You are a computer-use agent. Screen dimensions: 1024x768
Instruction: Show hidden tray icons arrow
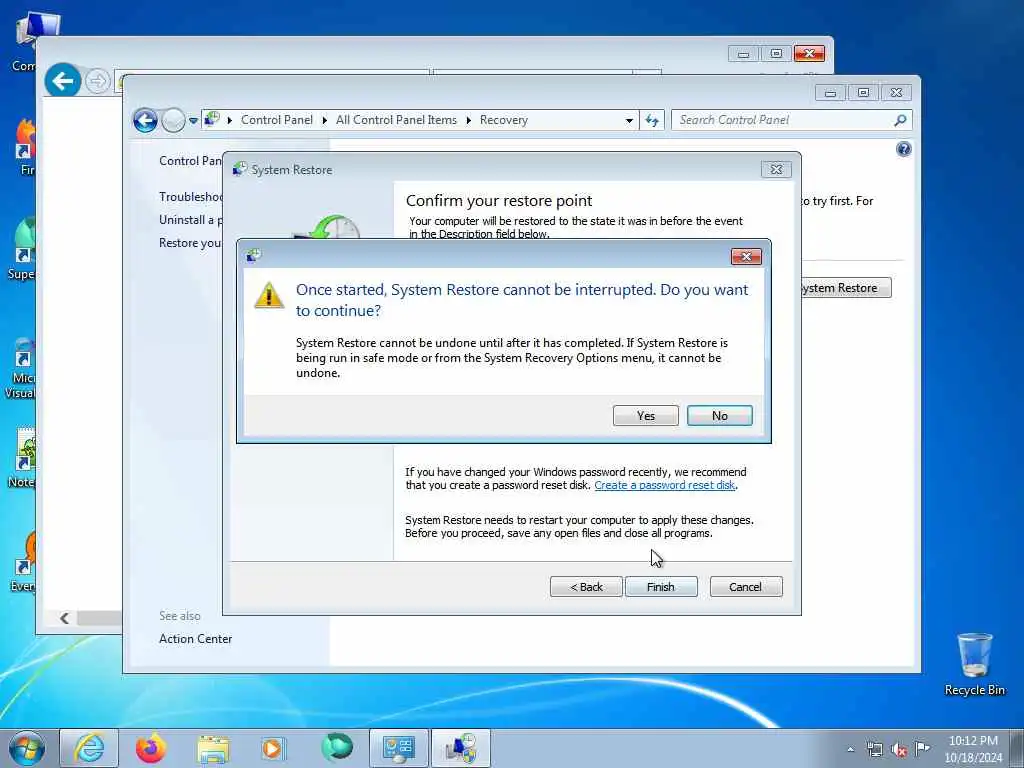(850, 749)
